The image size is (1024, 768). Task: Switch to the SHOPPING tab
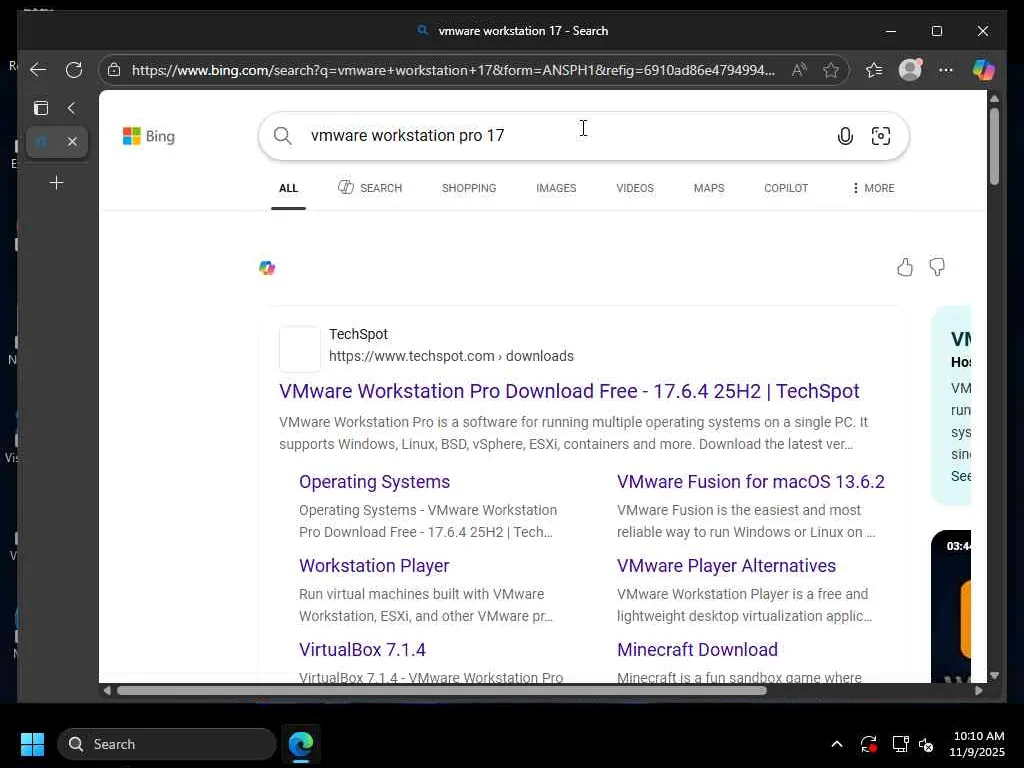(469, 188)
